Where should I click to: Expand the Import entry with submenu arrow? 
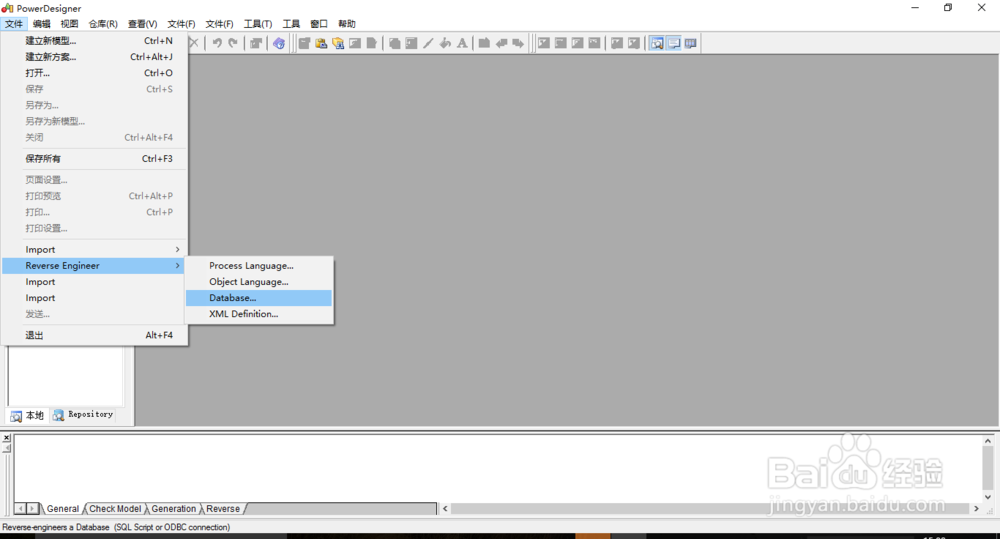(94, 249)
